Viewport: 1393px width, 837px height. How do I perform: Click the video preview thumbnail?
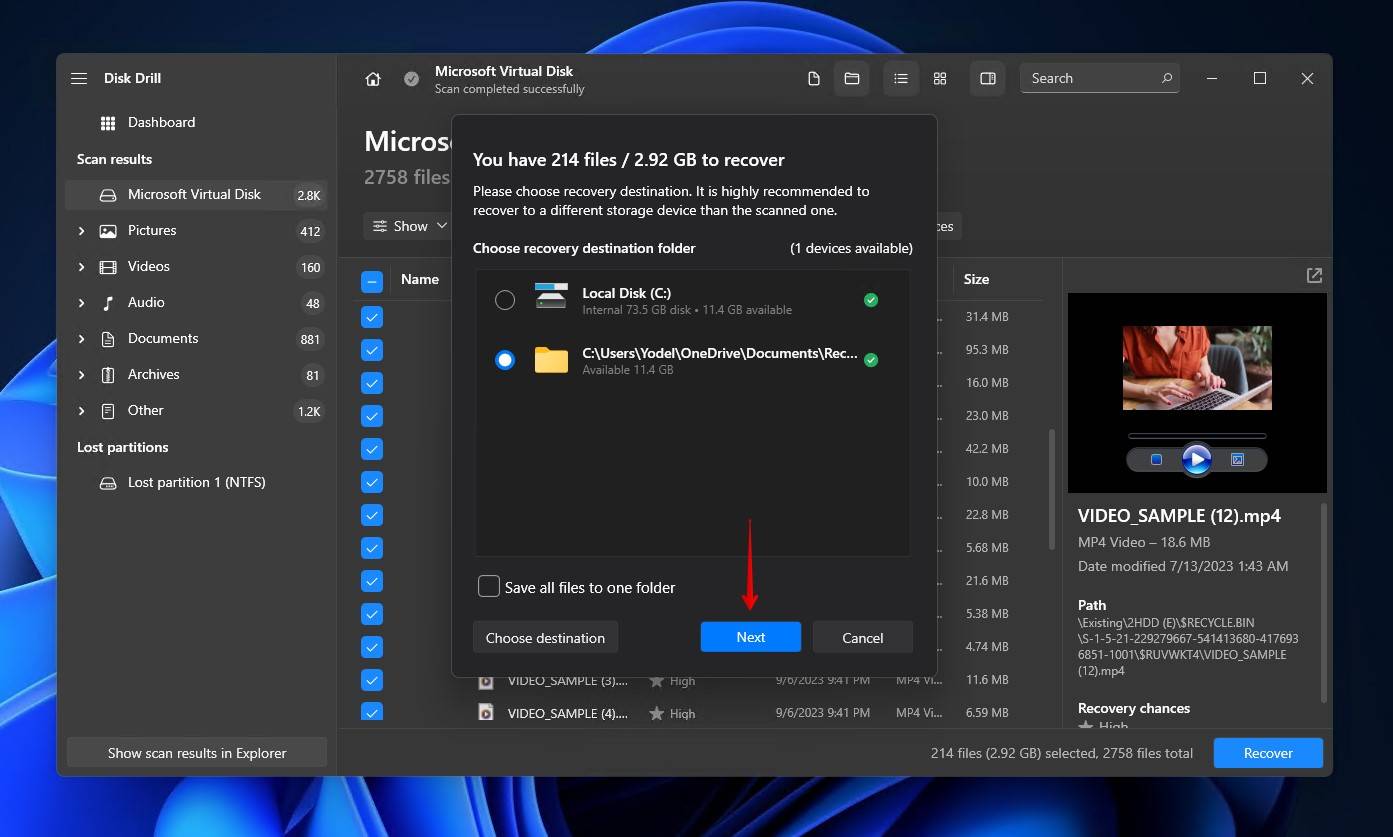[1197, 368]
